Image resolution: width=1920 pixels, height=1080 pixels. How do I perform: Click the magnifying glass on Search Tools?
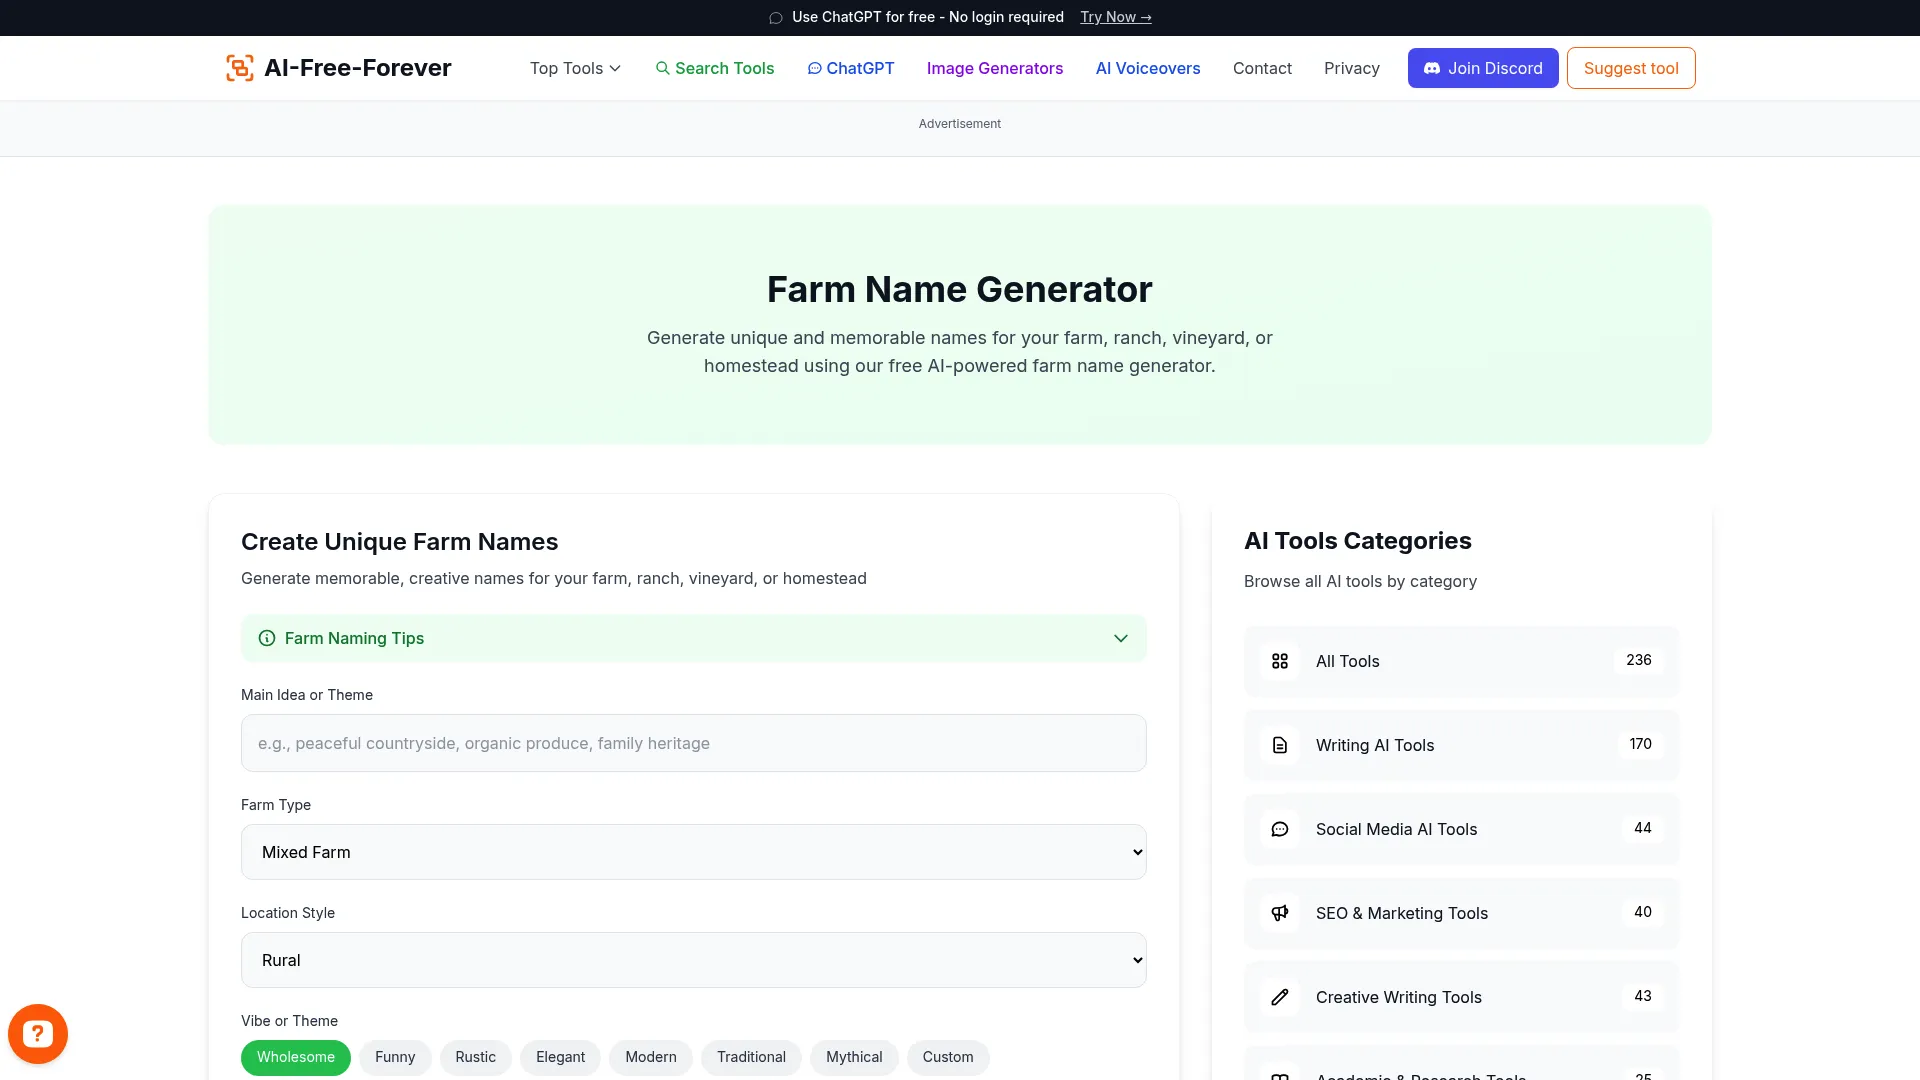(663, 68)
